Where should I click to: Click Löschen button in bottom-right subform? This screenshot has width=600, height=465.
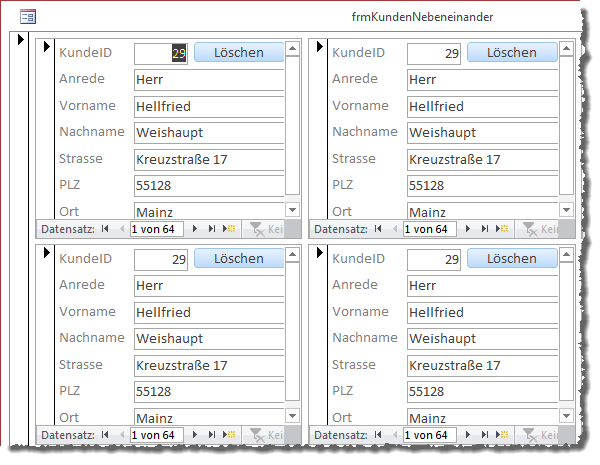tap(512, 258)
